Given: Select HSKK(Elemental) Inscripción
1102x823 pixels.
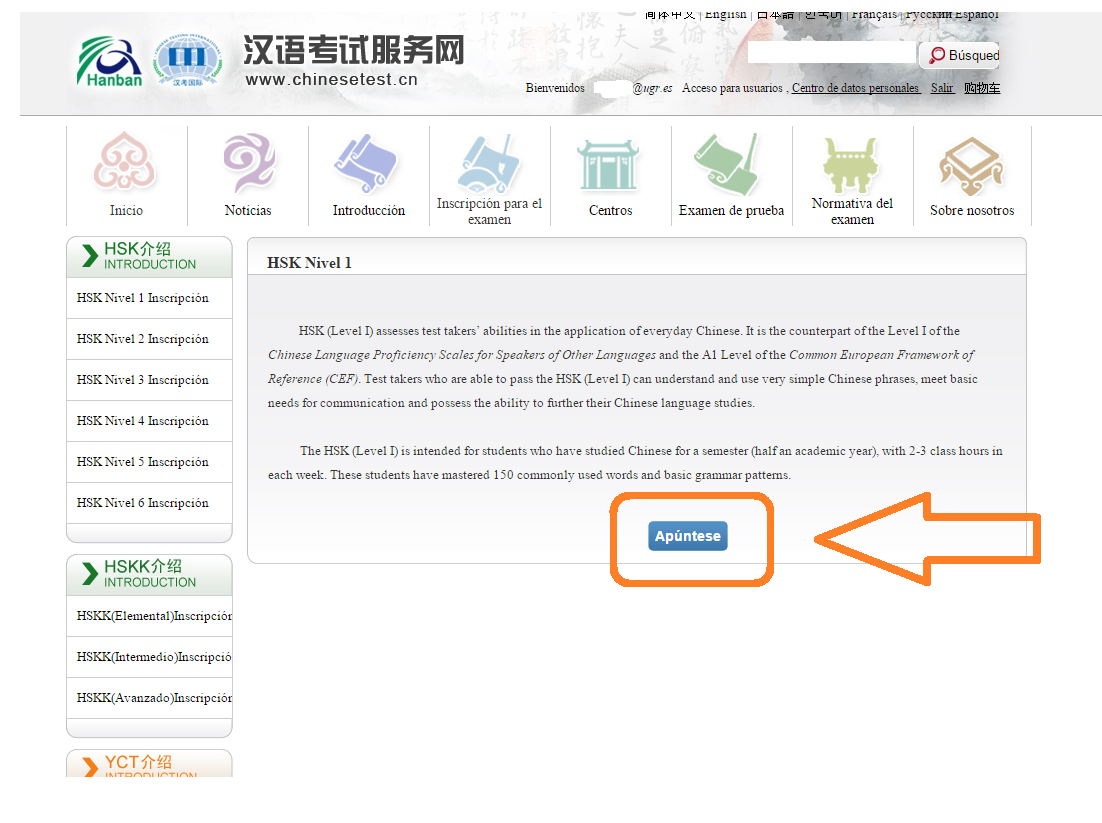Looking at the screenshot, I should coord(149,616).
